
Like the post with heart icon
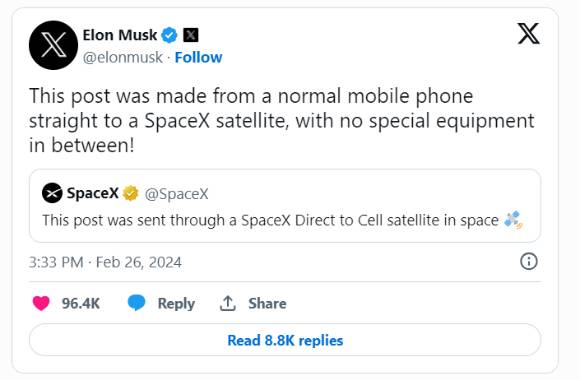pos(41,303)
